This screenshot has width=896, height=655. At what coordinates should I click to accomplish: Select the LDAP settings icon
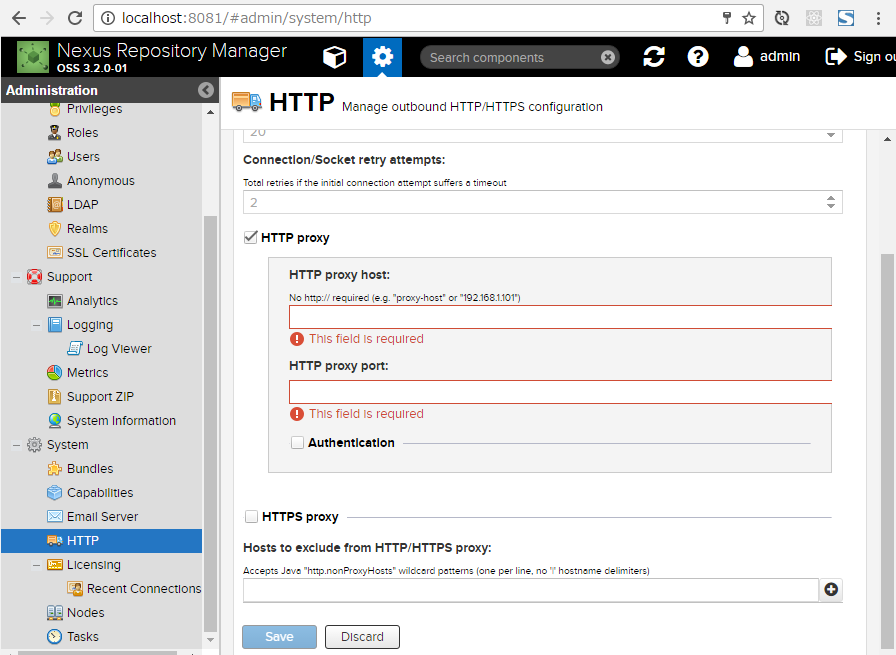pos(57,204)
